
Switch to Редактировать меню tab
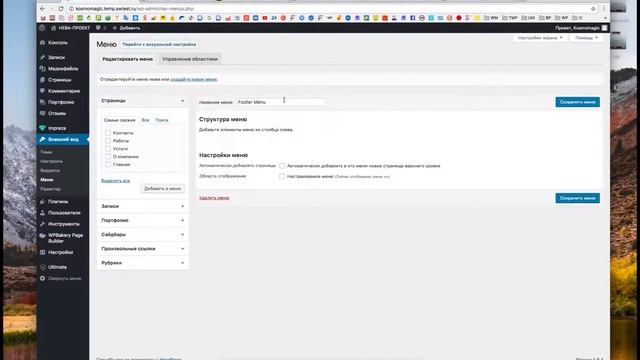pyautogui.click(x=127, y=59)
